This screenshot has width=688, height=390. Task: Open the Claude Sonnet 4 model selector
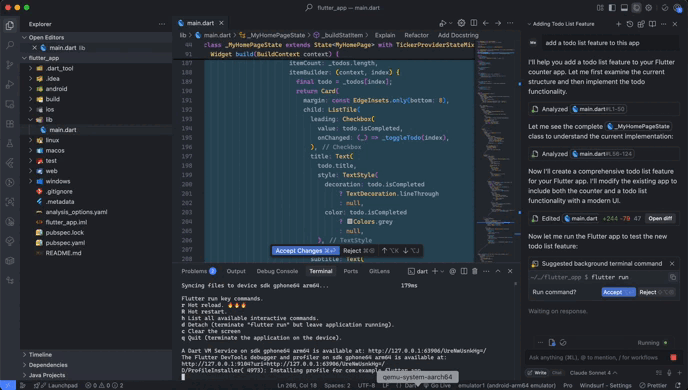(593, 372)
